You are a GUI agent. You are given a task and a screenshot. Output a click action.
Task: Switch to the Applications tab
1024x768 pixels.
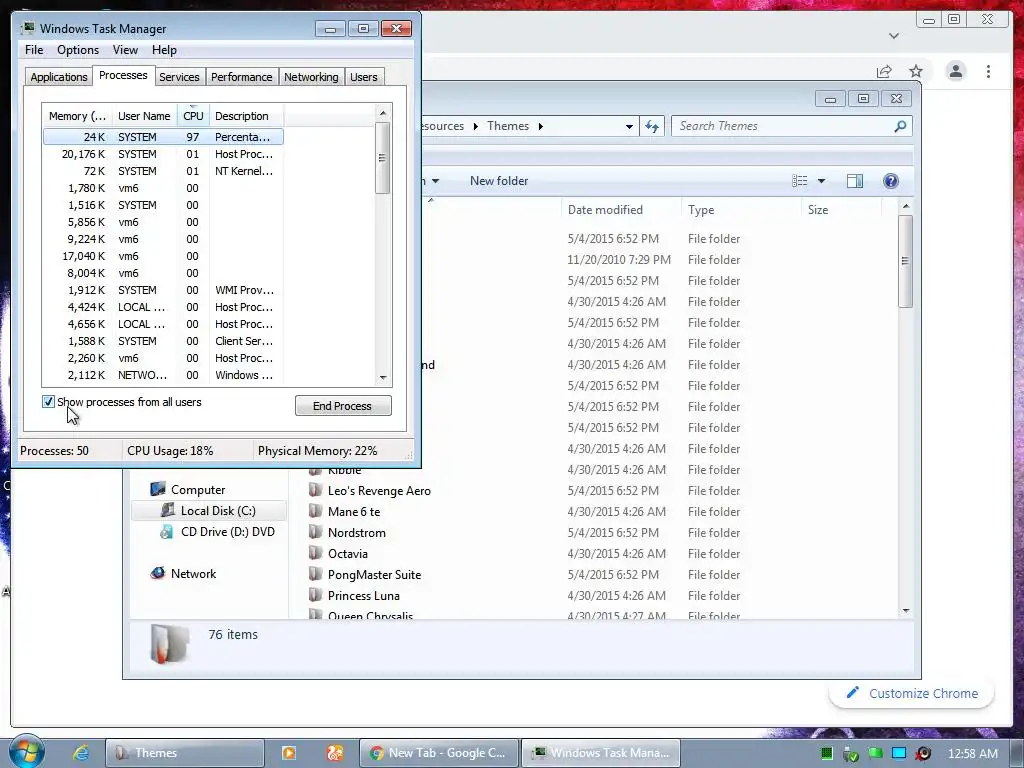(x=59, y=76)
